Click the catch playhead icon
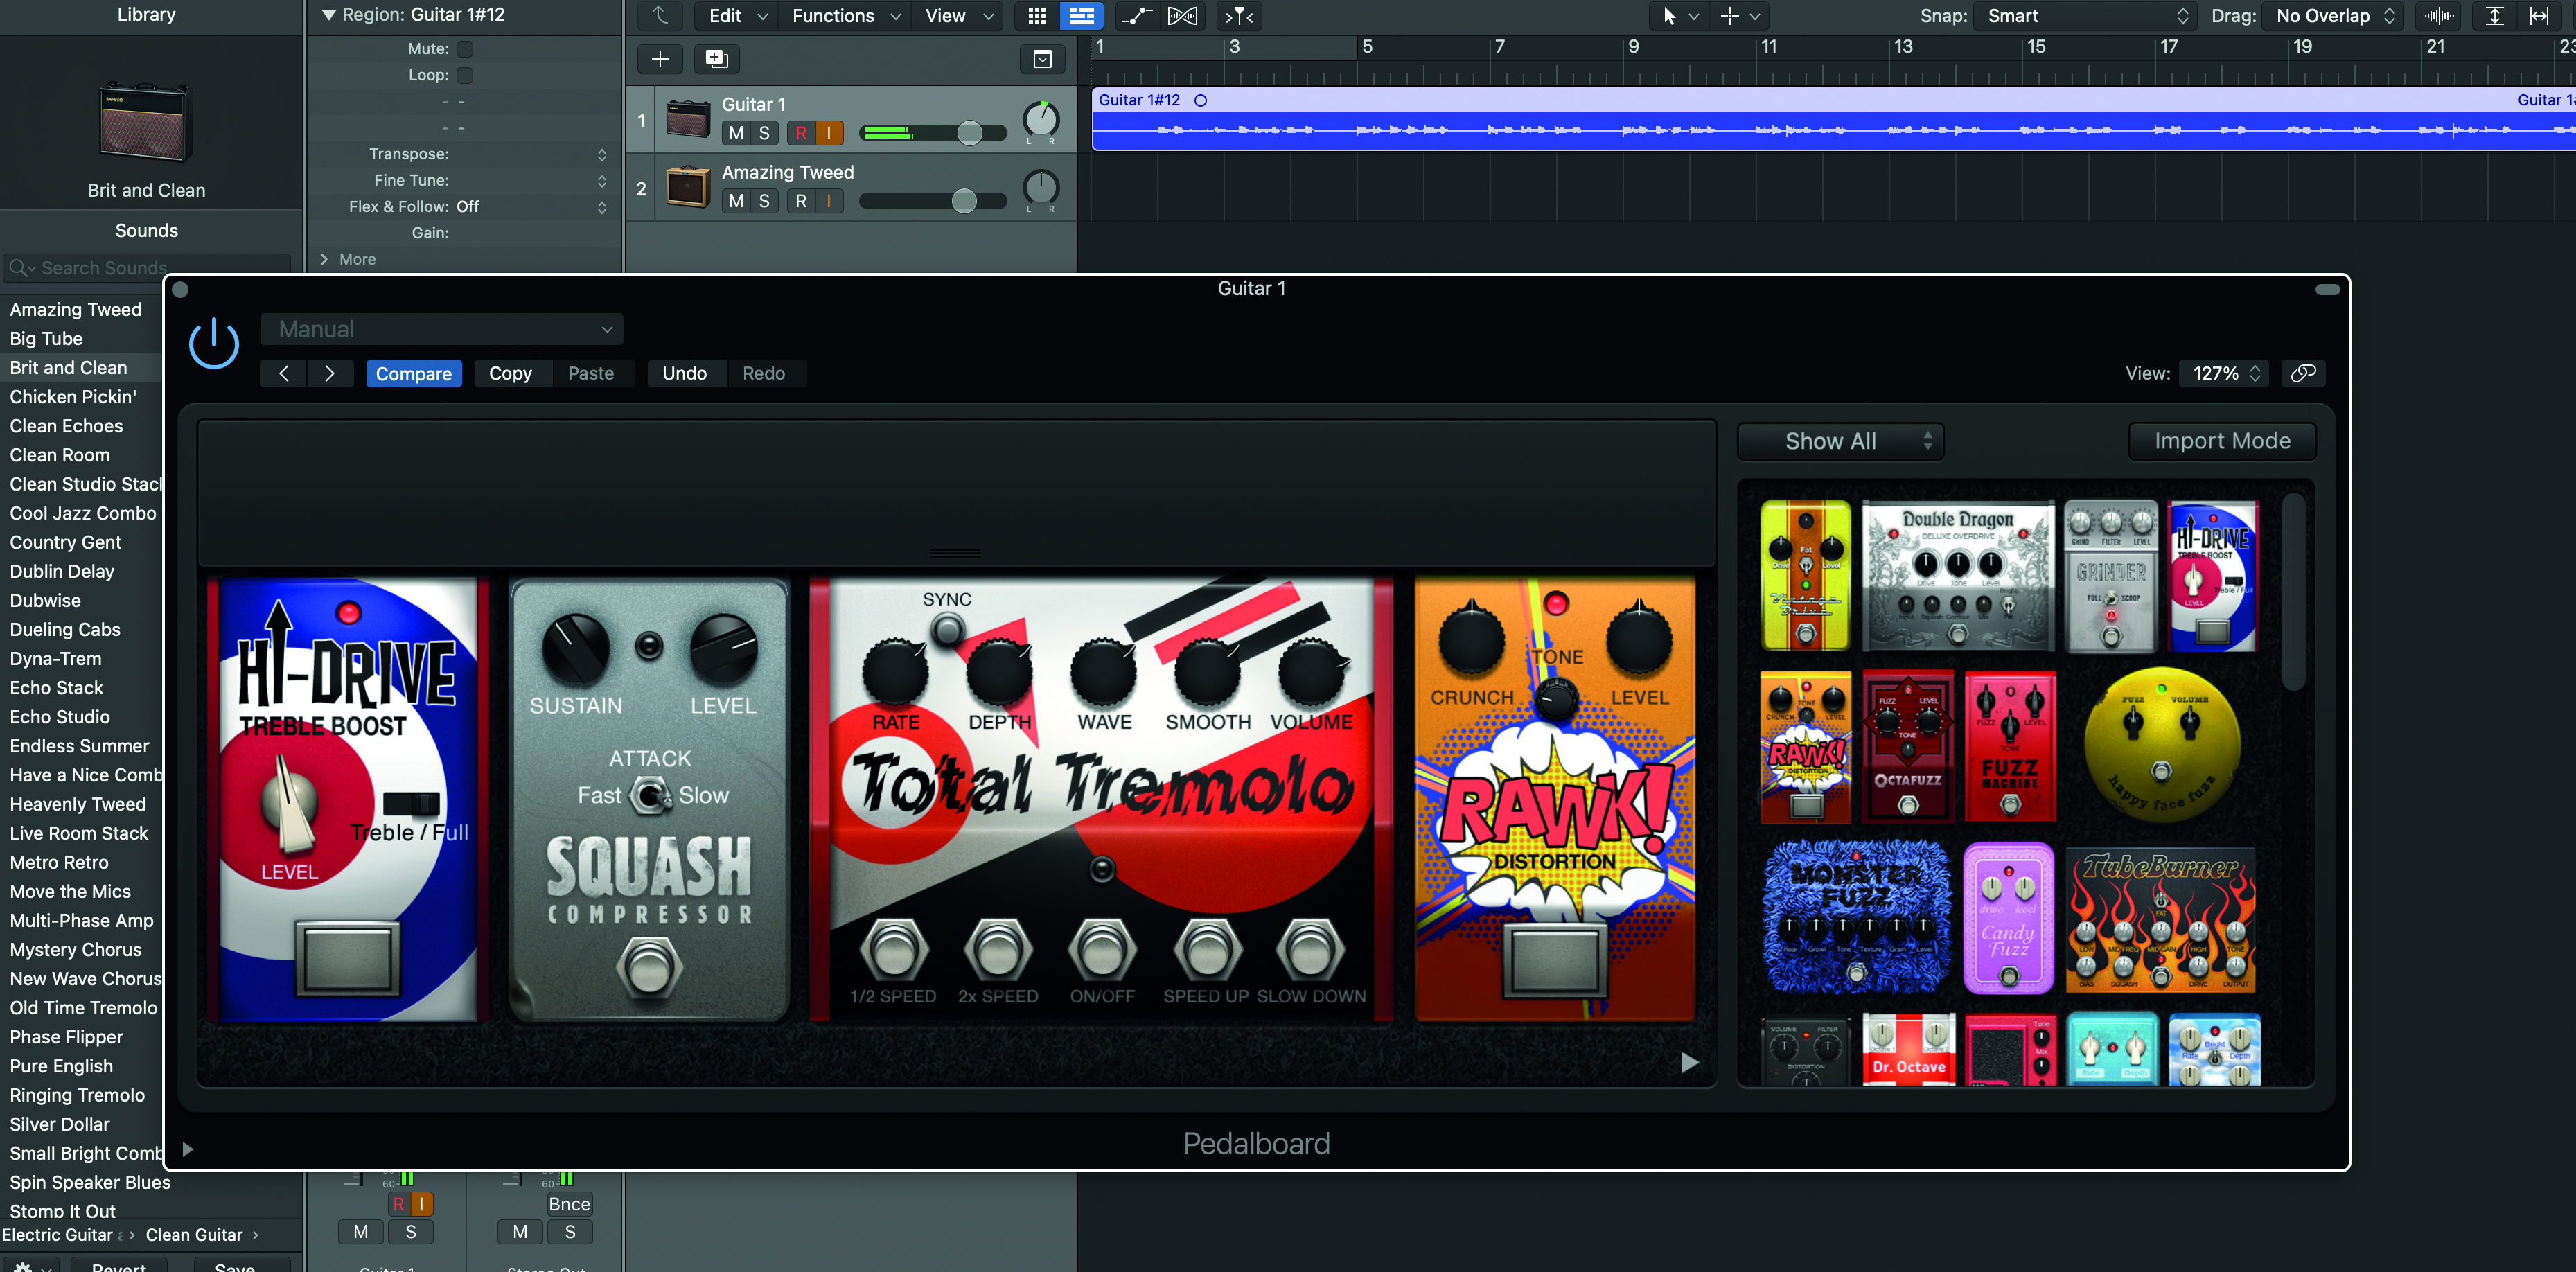Viewport: 2576px width, 1272px height. click(1239, 16)
